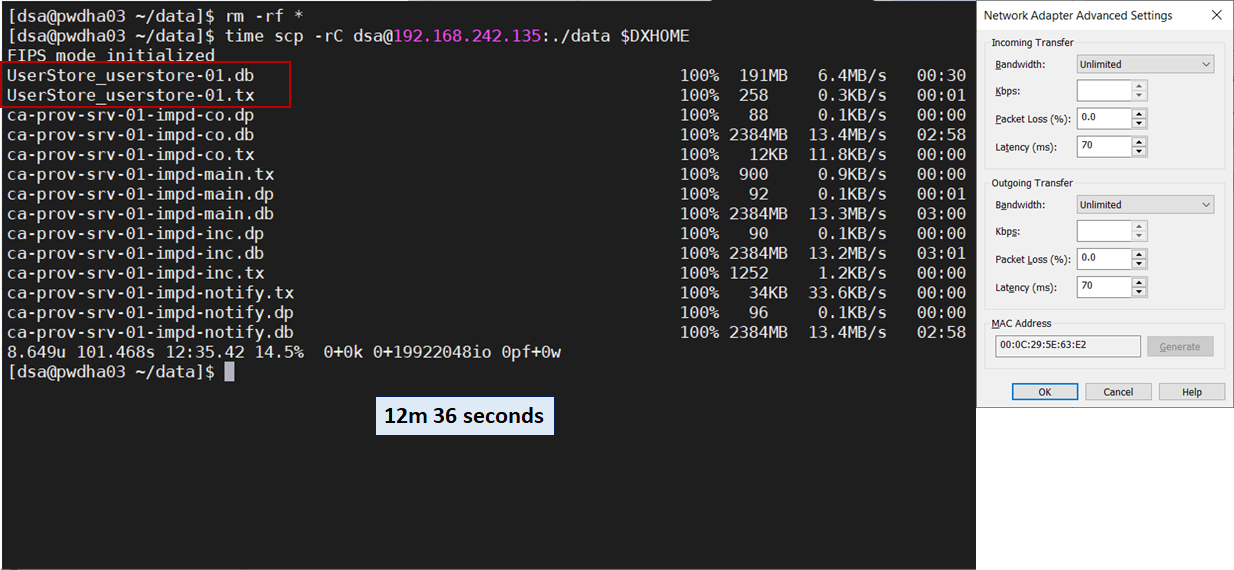
Task: Increase Outgoing Packet Loss with up arrow
Action: click(x=1139, y=254)
